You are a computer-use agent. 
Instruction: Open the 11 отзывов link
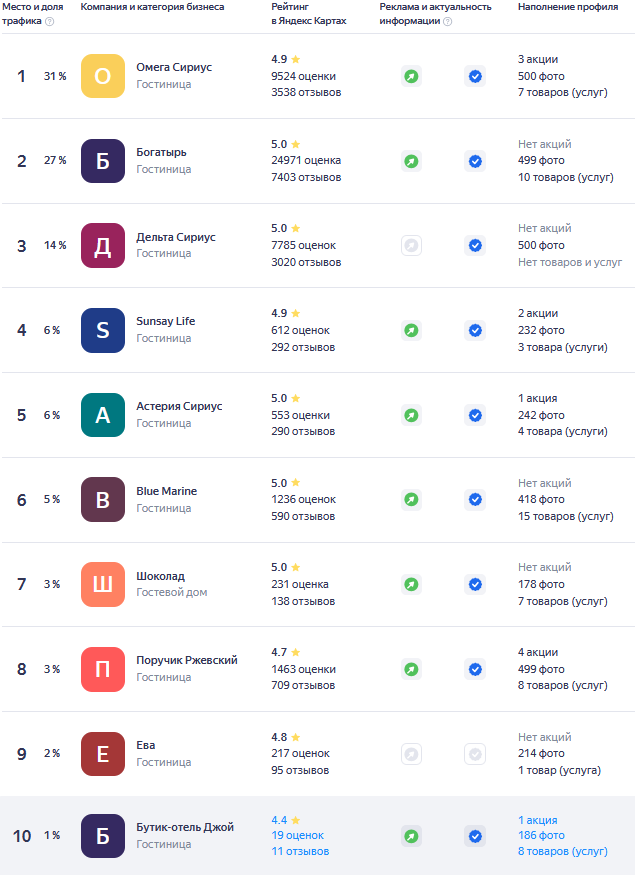[300, 851]
